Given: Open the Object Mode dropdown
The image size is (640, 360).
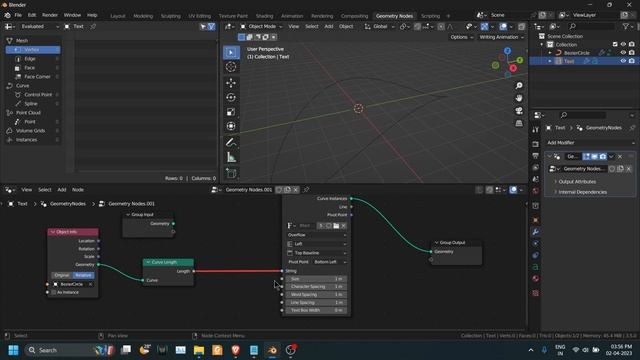Looking at the screenshot, I should [261, 27].
